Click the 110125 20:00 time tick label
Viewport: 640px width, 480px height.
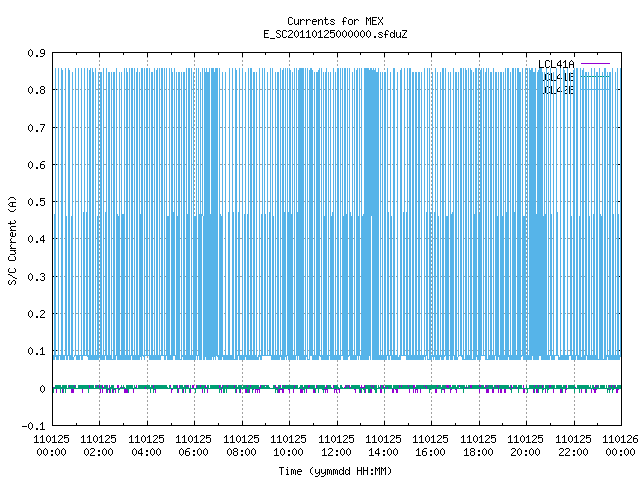pyautogui.click(x=525, y=446)
